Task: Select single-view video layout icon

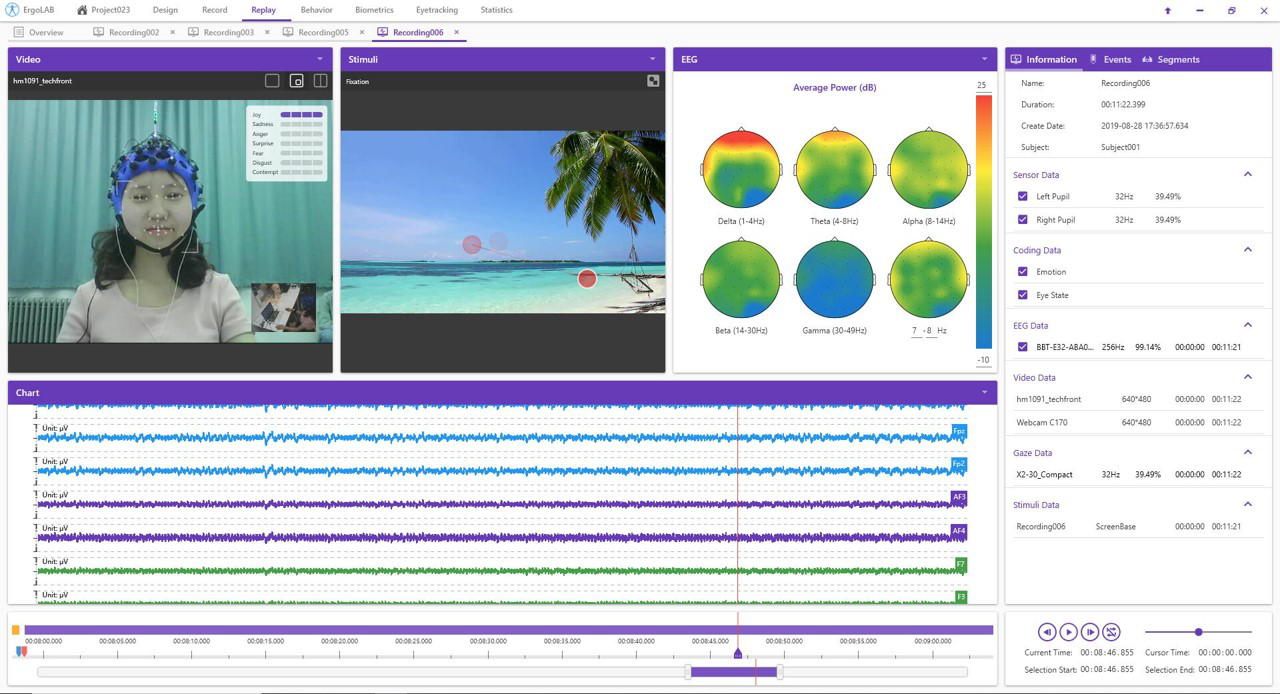Action: pos(272,81)
